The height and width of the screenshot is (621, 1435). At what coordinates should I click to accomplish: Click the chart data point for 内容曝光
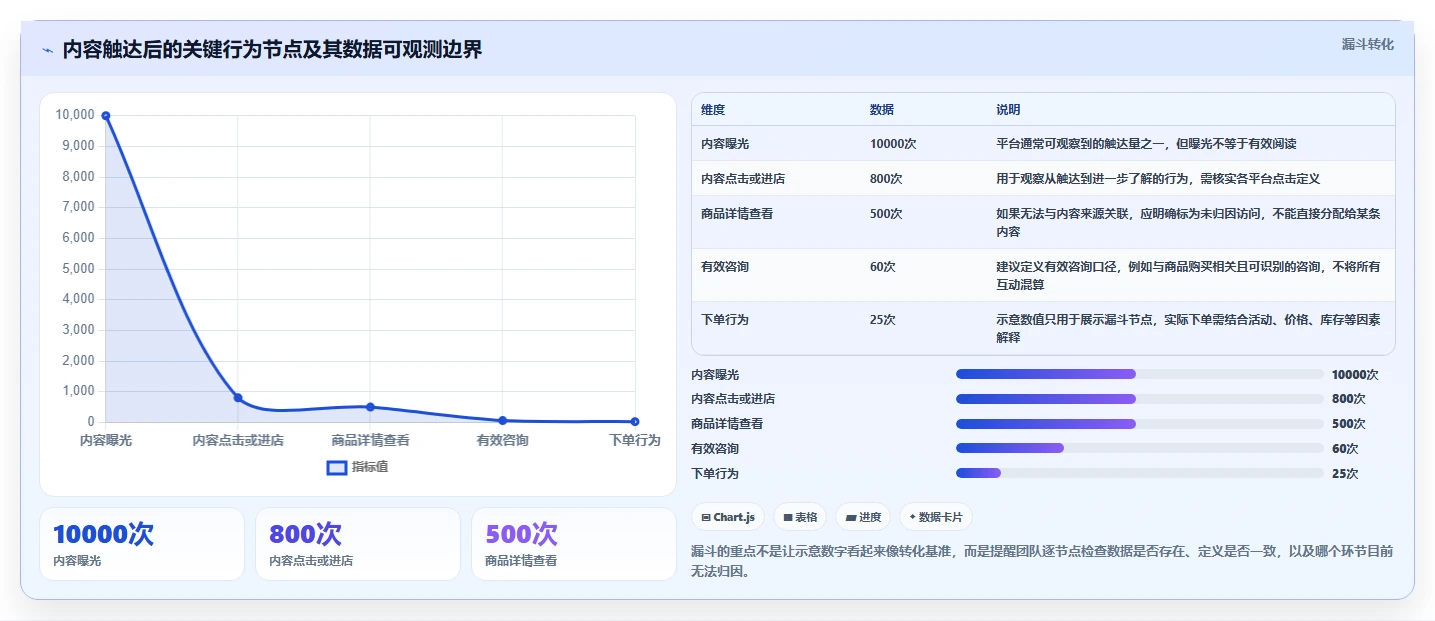[x=106, y=116]
